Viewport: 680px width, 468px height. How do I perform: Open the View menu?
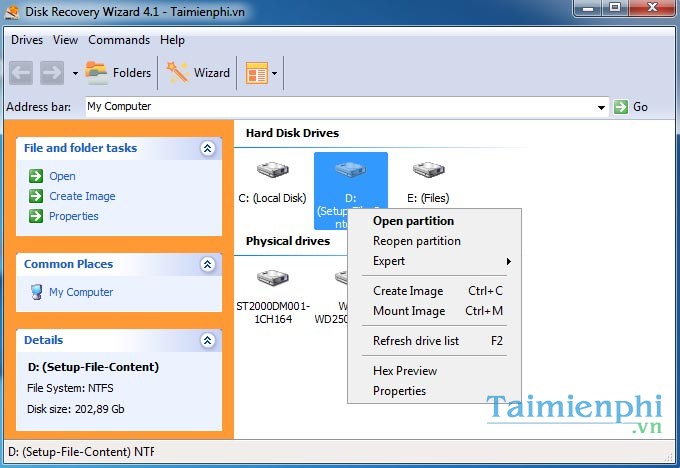click(x=65, y=40)
